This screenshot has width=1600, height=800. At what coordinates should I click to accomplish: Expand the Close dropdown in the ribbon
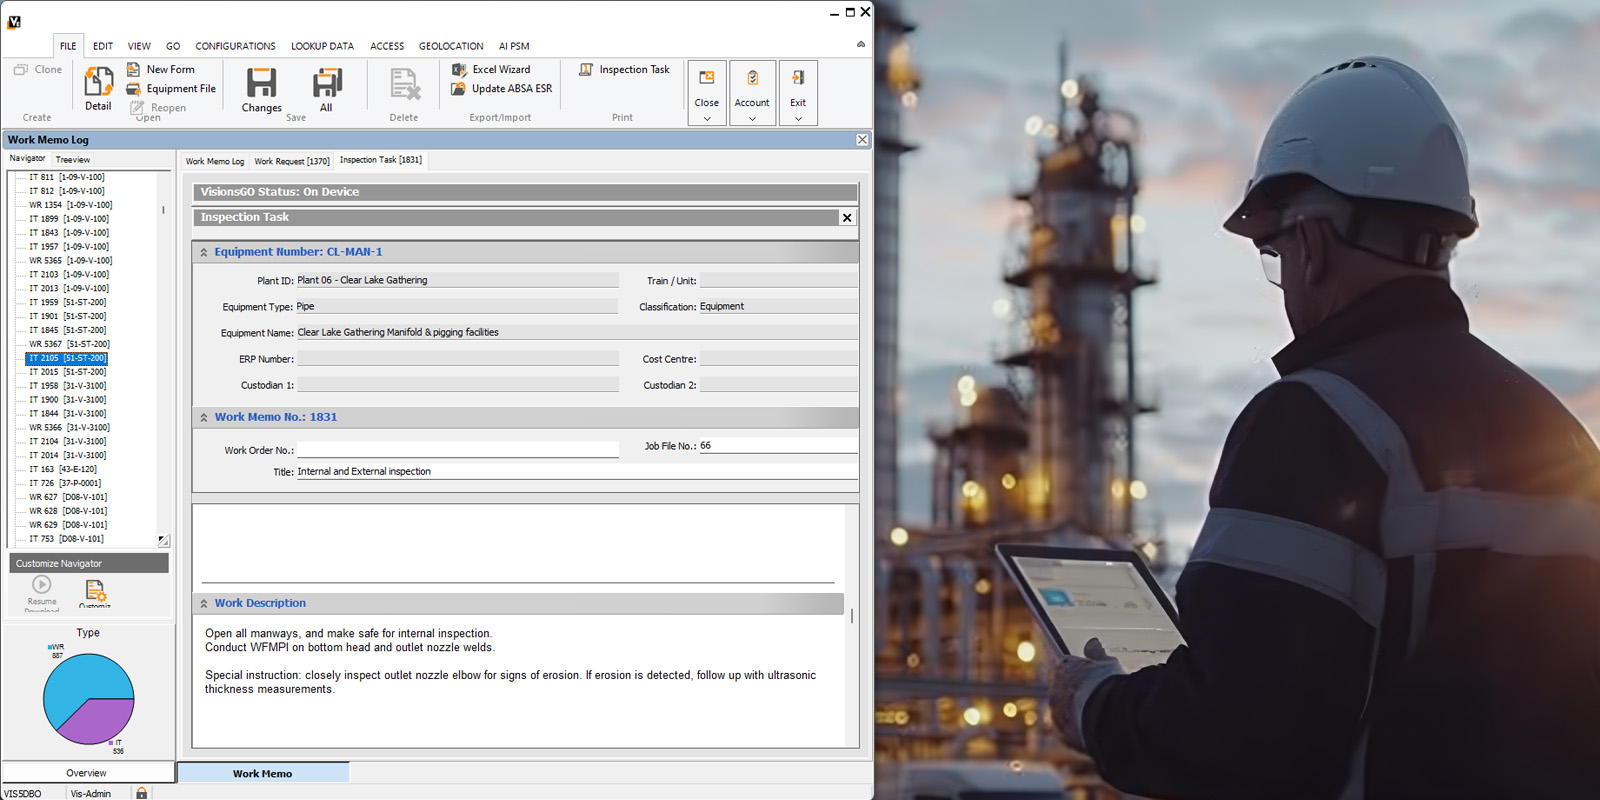tap(707, 118)
